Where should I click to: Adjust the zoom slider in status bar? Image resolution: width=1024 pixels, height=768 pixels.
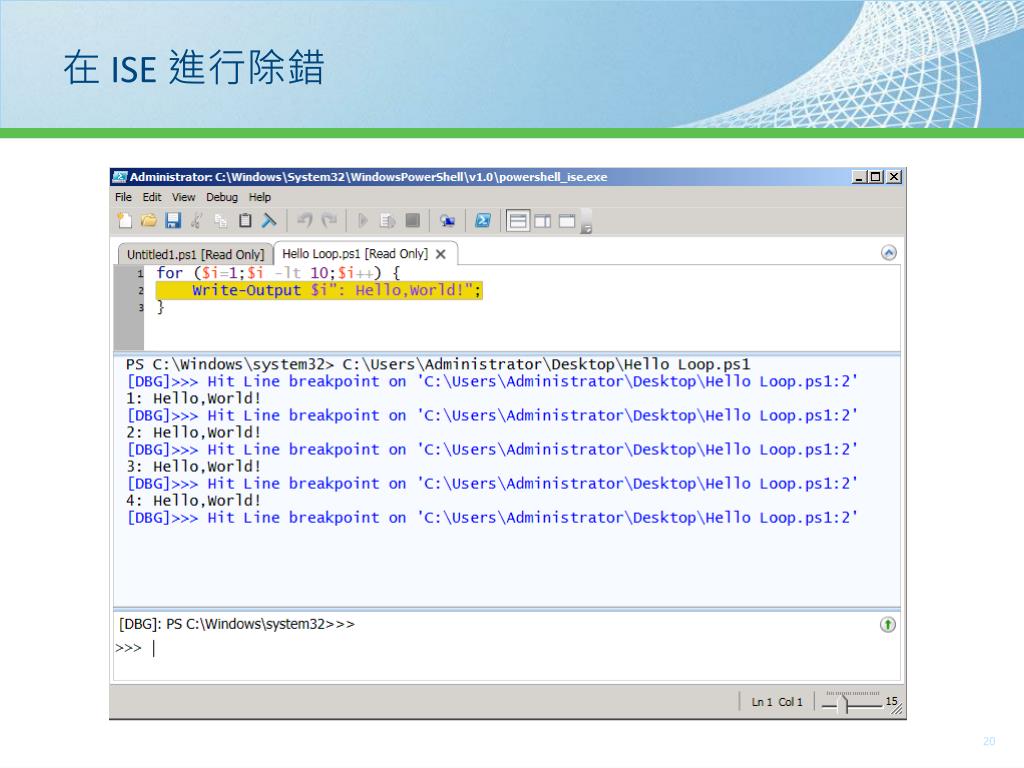pos(846,704)
